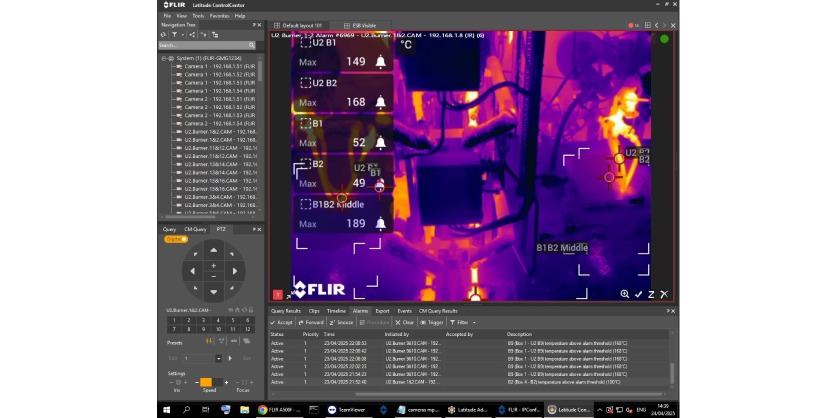This screenshot has height=418, width=836.
Task: Click the zoom magnifier on video tile
Action: 624,294
